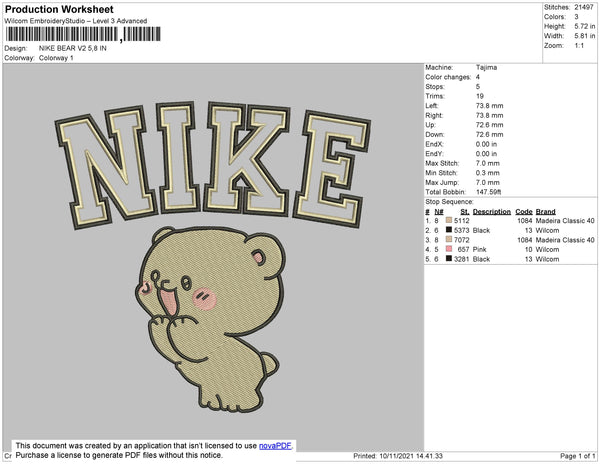The width and height of the screenshot is (600, 464).
Task: Click the 'Description' column header
Action: 492,212
